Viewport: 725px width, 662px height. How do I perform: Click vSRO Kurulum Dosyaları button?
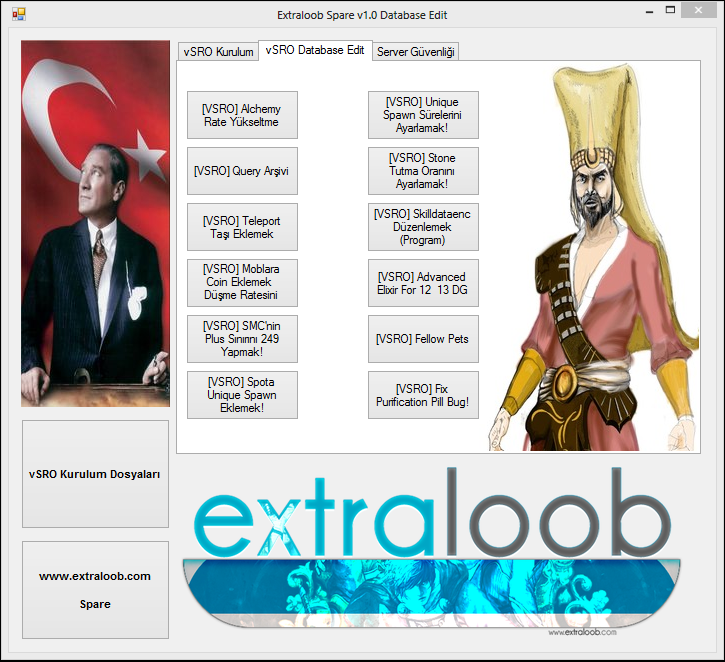point(95,474)
